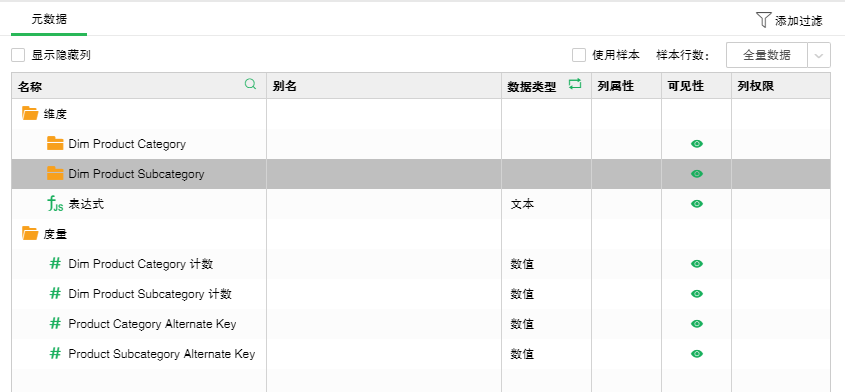845x392 pixels.
Task: Click the funnel icon for 添加过滤
Action: [x=764, y=20]
